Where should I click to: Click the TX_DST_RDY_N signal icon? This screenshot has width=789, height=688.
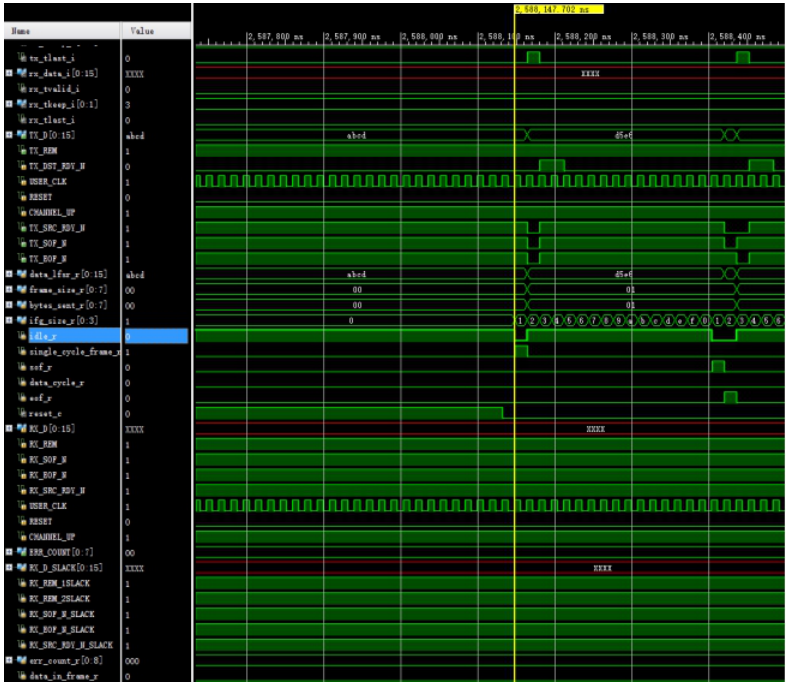[21, 166]
